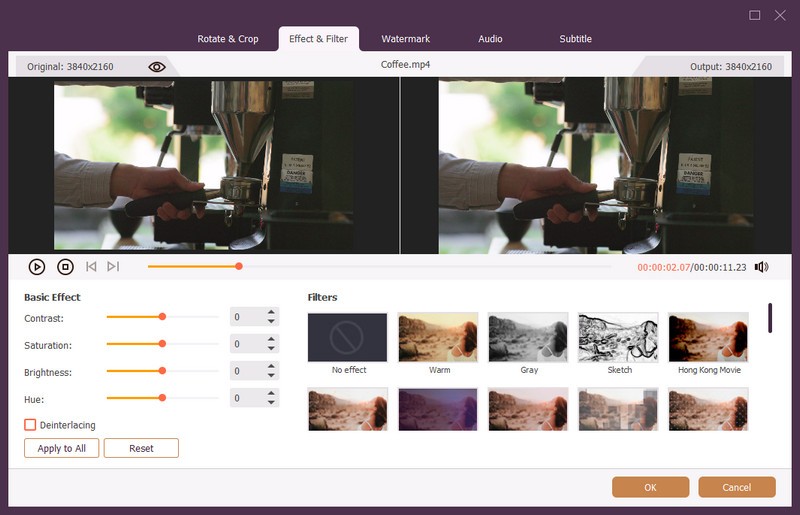Apply the Warm filter
The width and height of the screenshot is (800, 515).
(438, 337)
